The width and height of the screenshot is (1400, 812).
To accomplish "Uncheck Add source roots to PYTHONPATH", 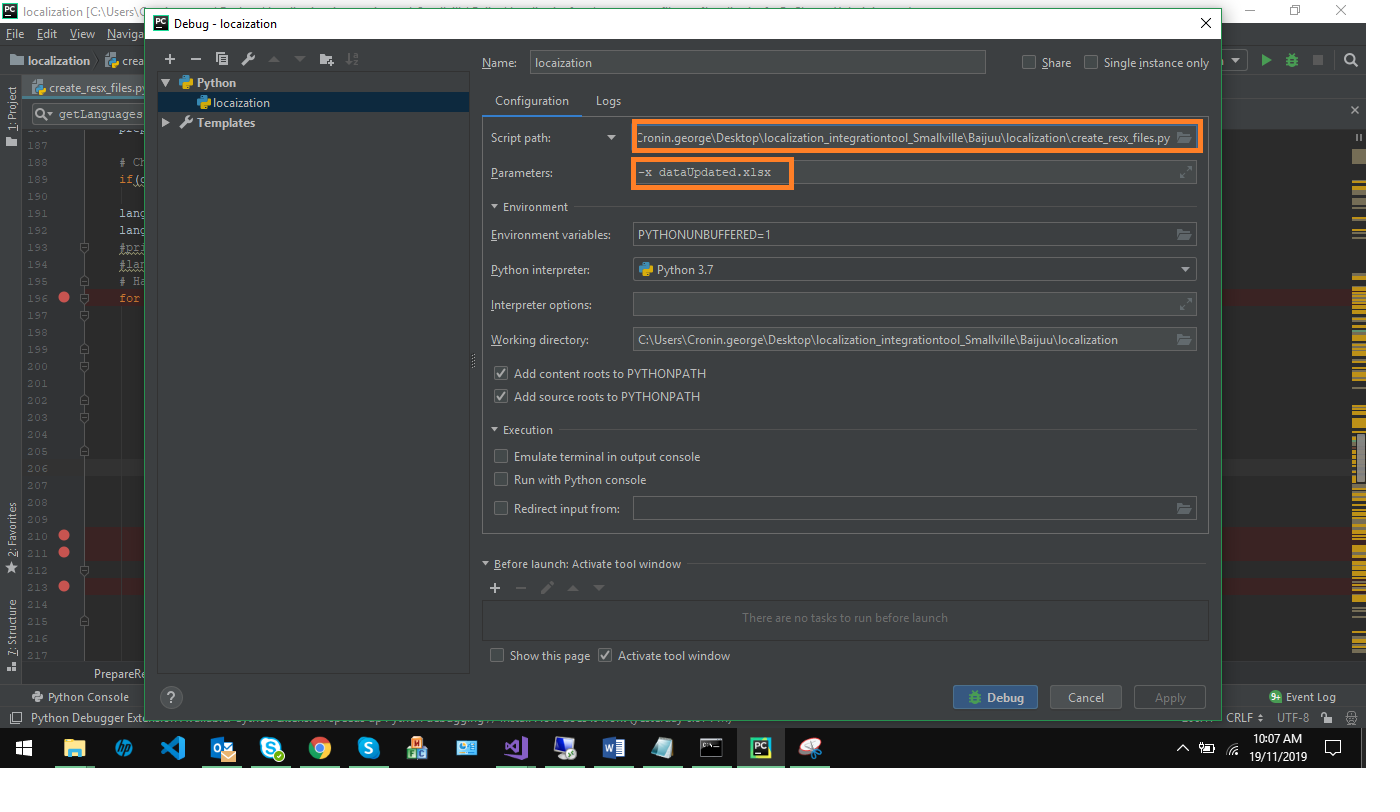I will pos(500,395).
